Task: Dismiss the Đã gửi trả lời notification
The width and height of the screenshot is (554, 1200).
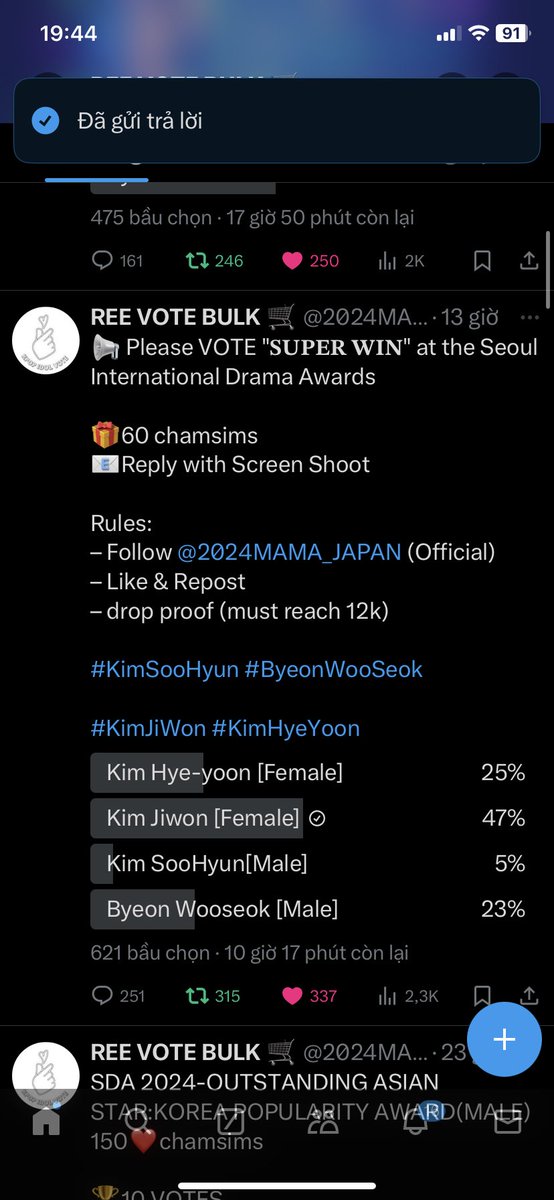Action: [x=277, y=121]
